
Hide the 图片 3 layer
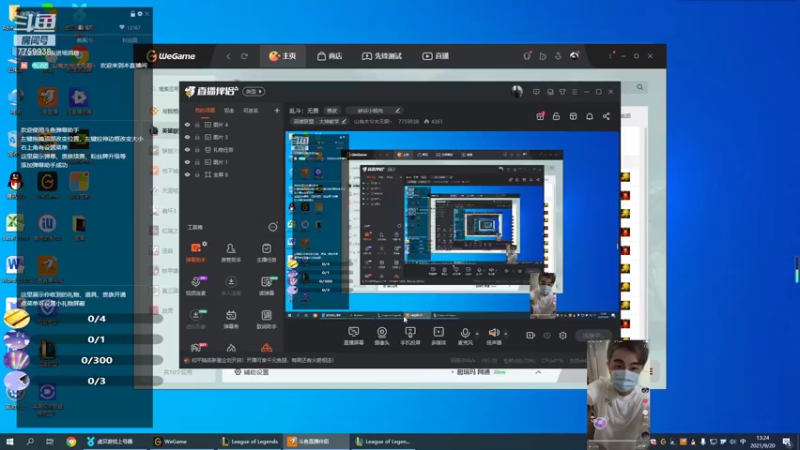(187, 137)
